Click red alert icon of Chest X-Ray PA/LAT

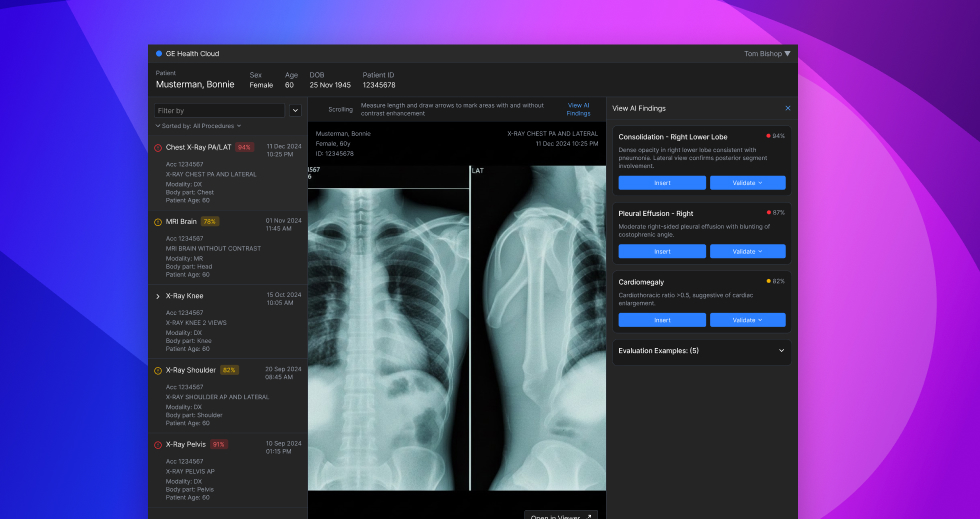coord(158,148)
